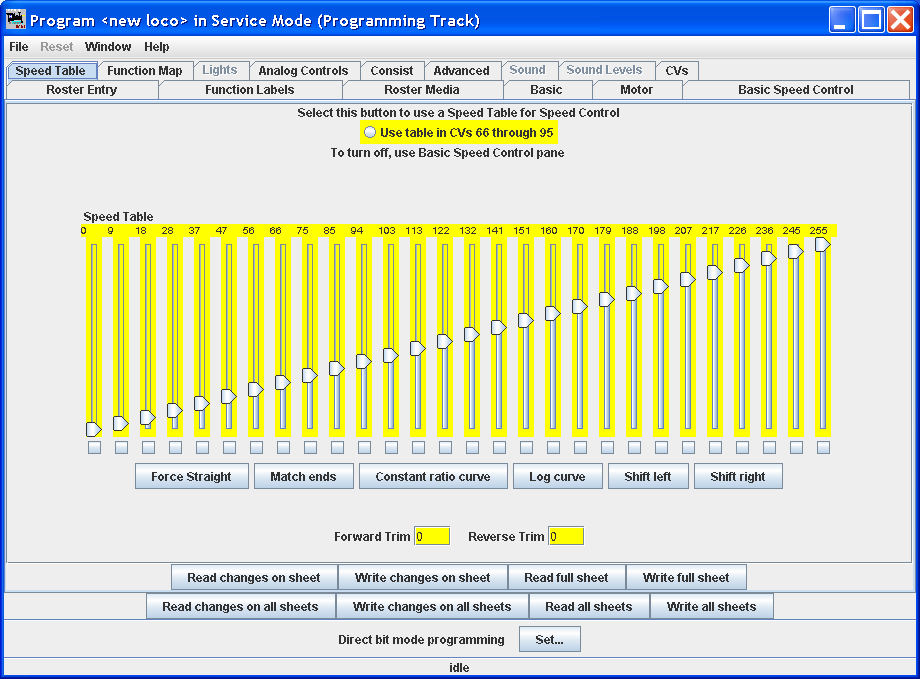
Task: Select 'Use table in CVs 66 through 95'
Action: click(371, 132)
